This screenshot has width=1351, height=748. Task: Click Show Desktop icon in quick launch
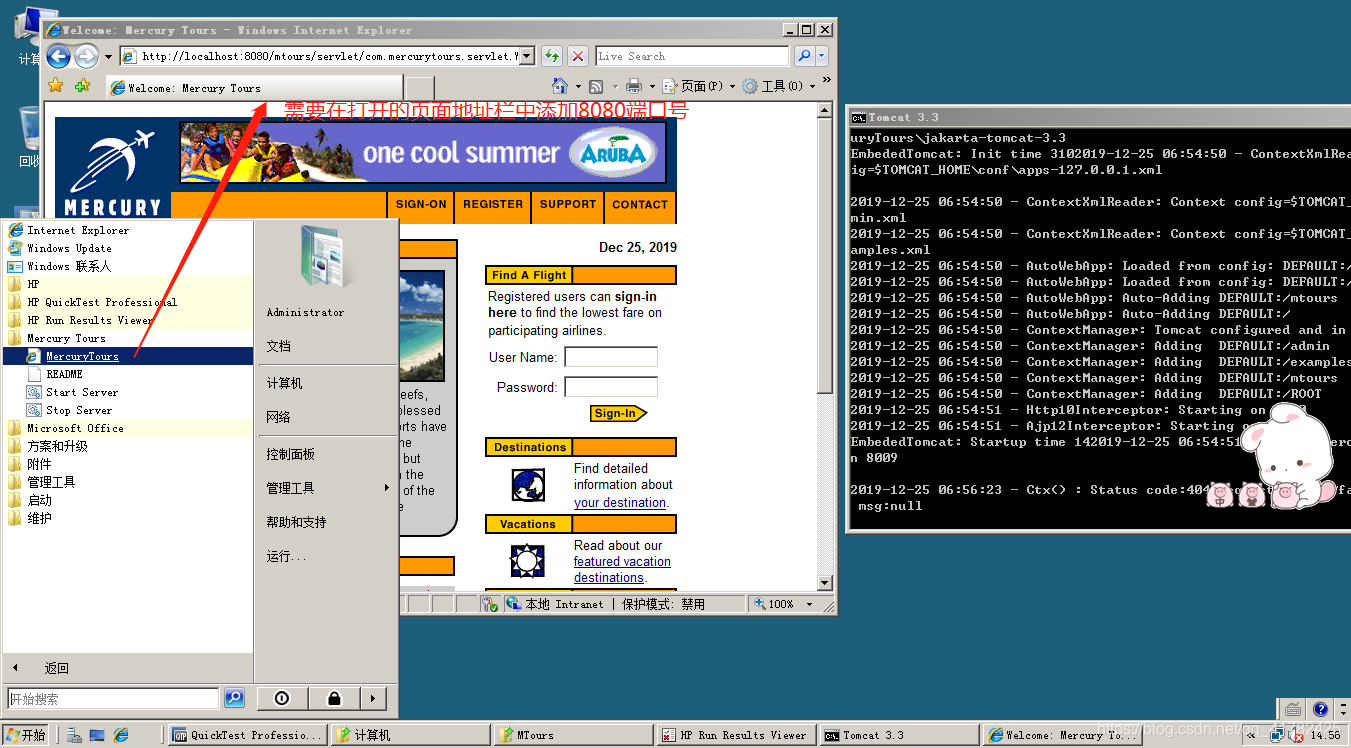coord(97,735)
